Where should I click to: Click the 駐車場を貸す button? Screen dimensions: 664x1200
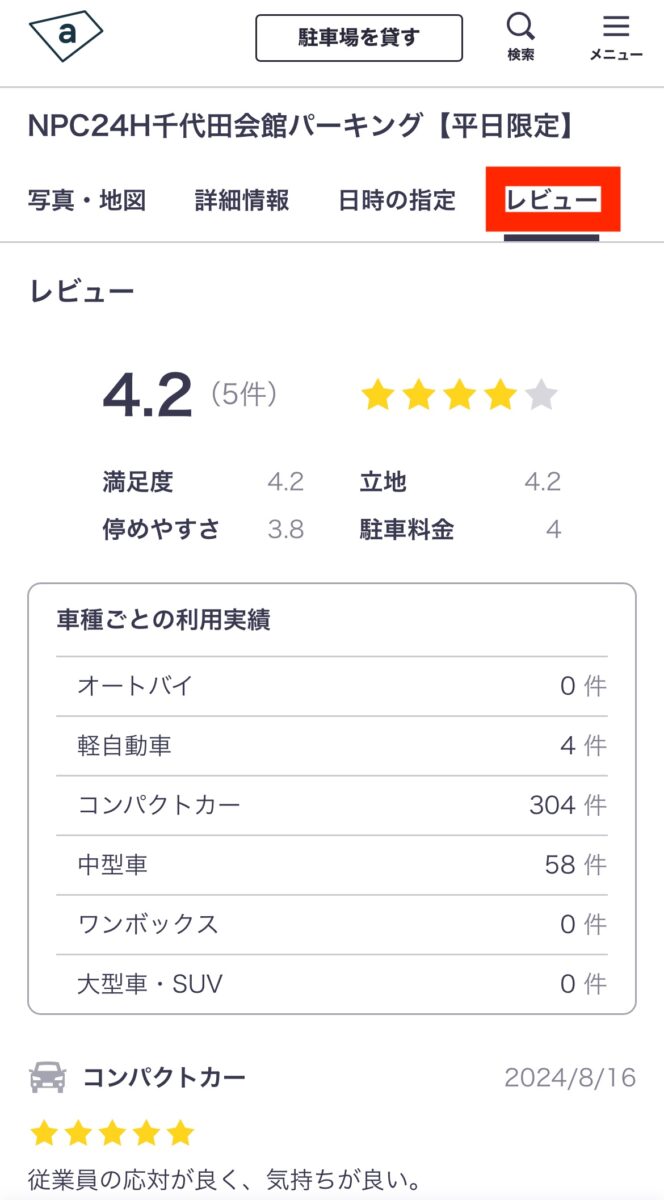(358, 36)
